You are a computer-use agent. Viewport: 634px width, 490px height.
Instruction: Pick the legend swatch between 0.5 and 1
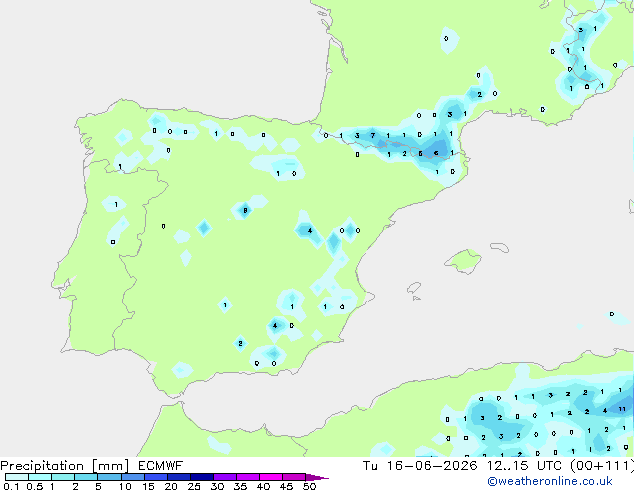(40, 477)
